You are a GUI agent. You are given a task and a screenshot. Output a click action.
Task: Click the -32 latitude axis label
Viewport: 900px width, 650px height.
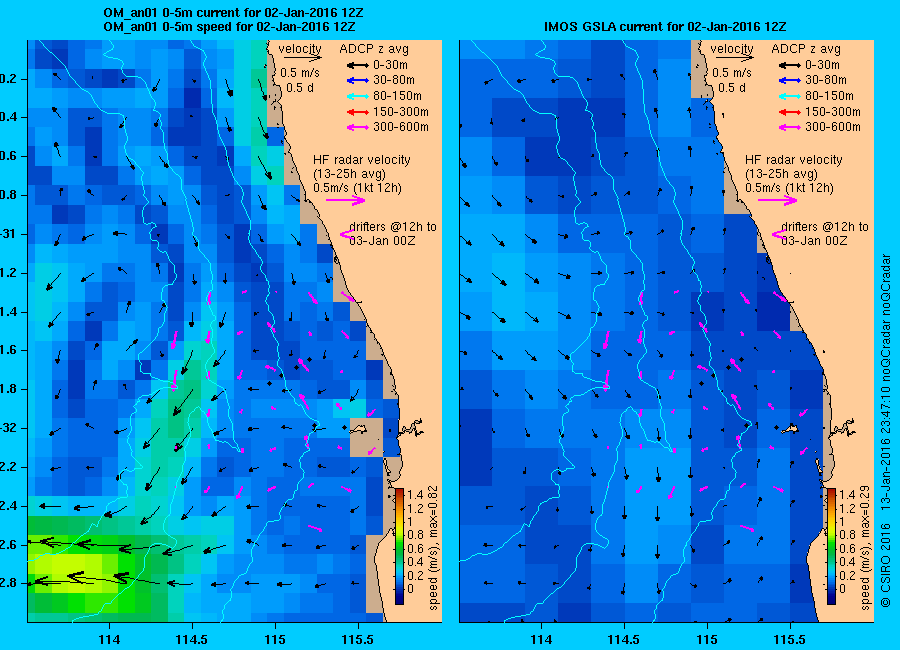click(8, 428)
